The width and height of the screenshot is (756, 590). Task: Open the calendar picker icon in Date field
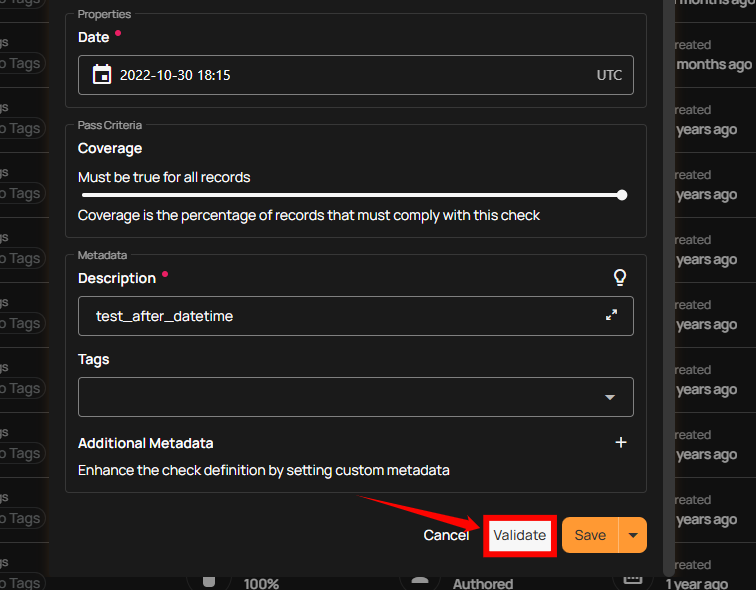point(101,75)
